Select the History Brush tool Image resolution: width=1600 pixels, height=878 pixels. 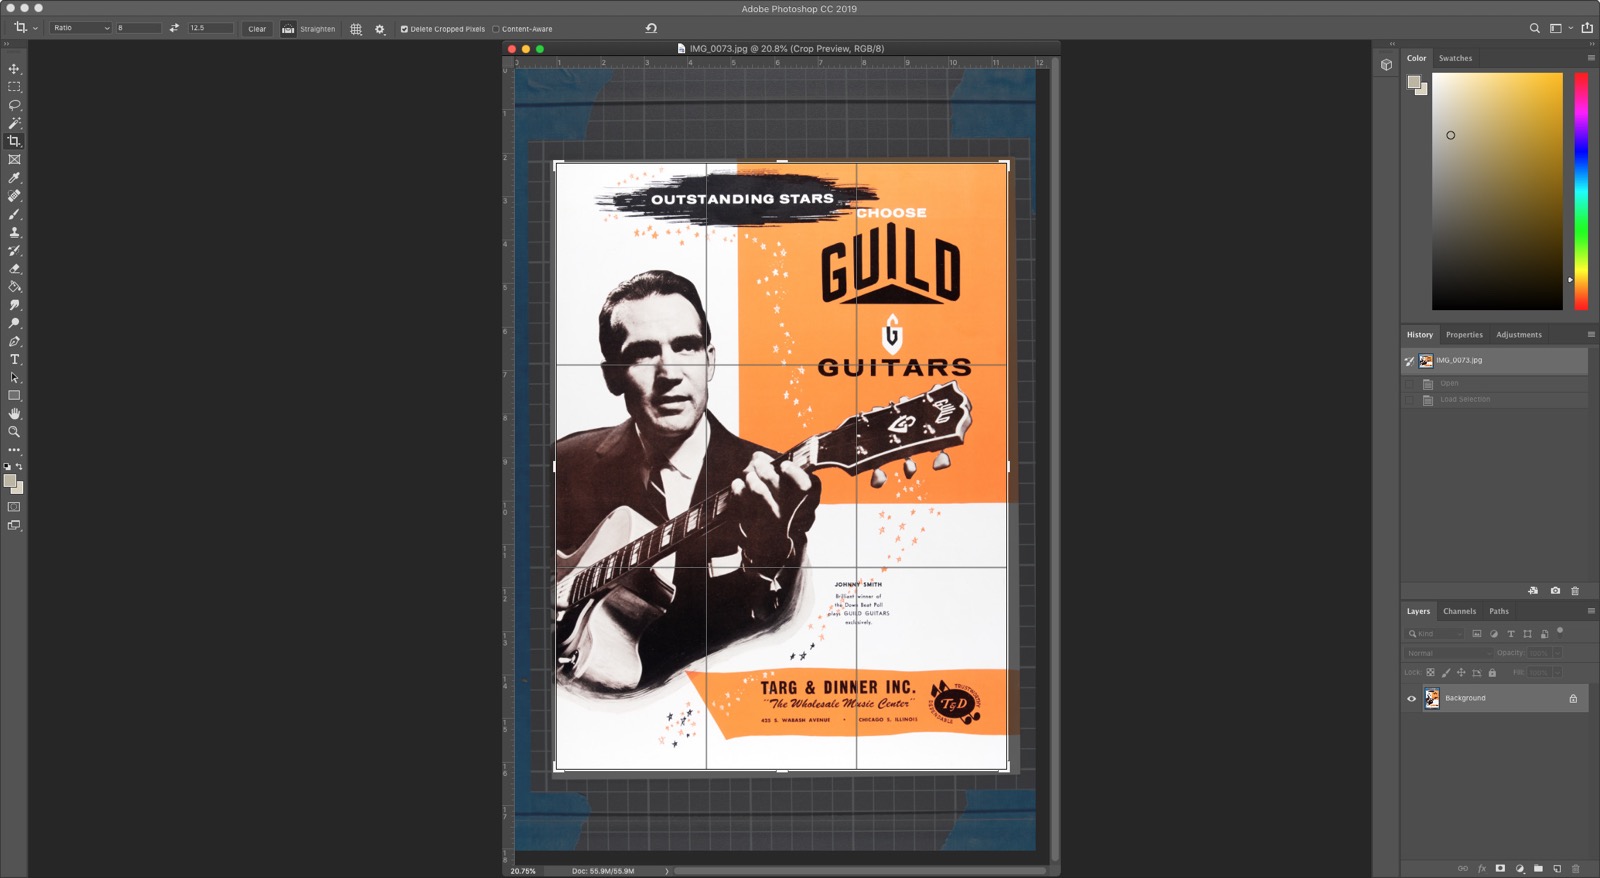click(x=14, y=250)
